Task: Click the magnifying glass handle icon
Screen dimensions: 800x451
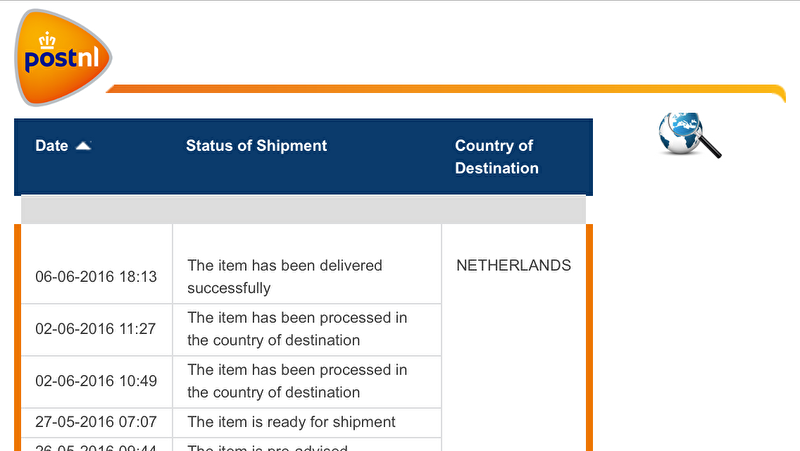Action: 709,145
